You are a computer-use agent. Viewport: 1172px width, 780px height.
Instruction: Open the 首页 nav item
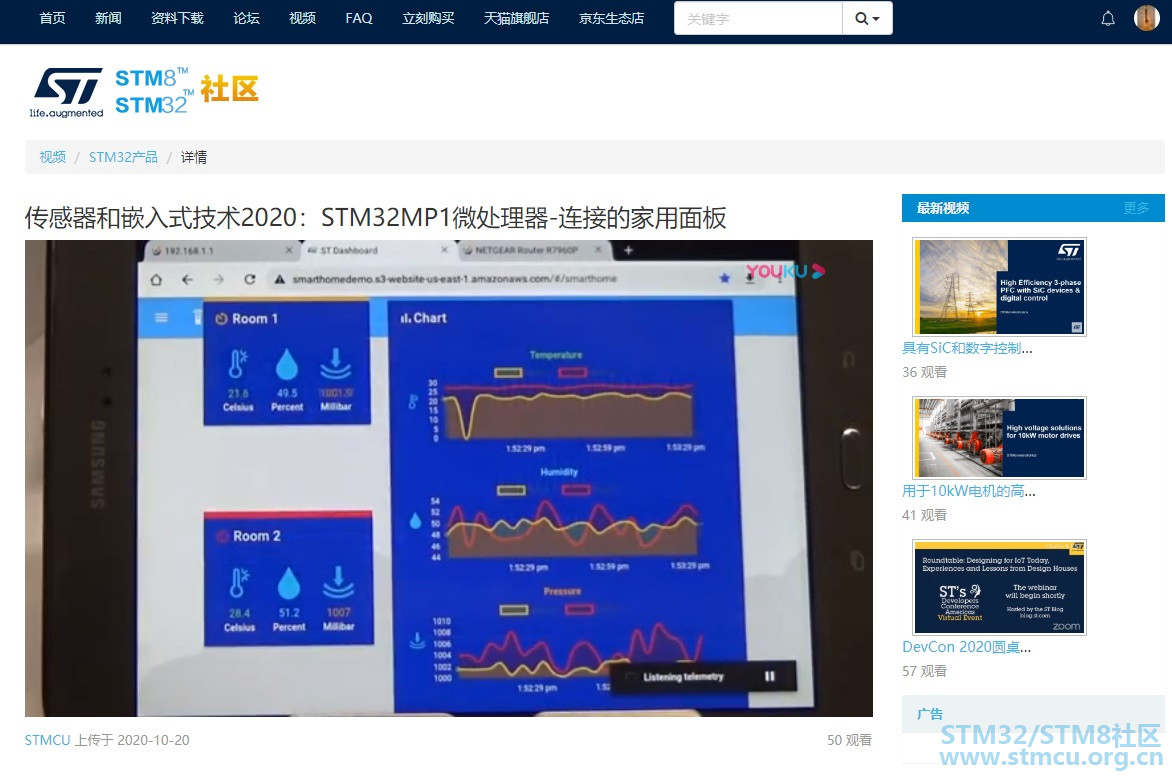[x=52, y=18]
